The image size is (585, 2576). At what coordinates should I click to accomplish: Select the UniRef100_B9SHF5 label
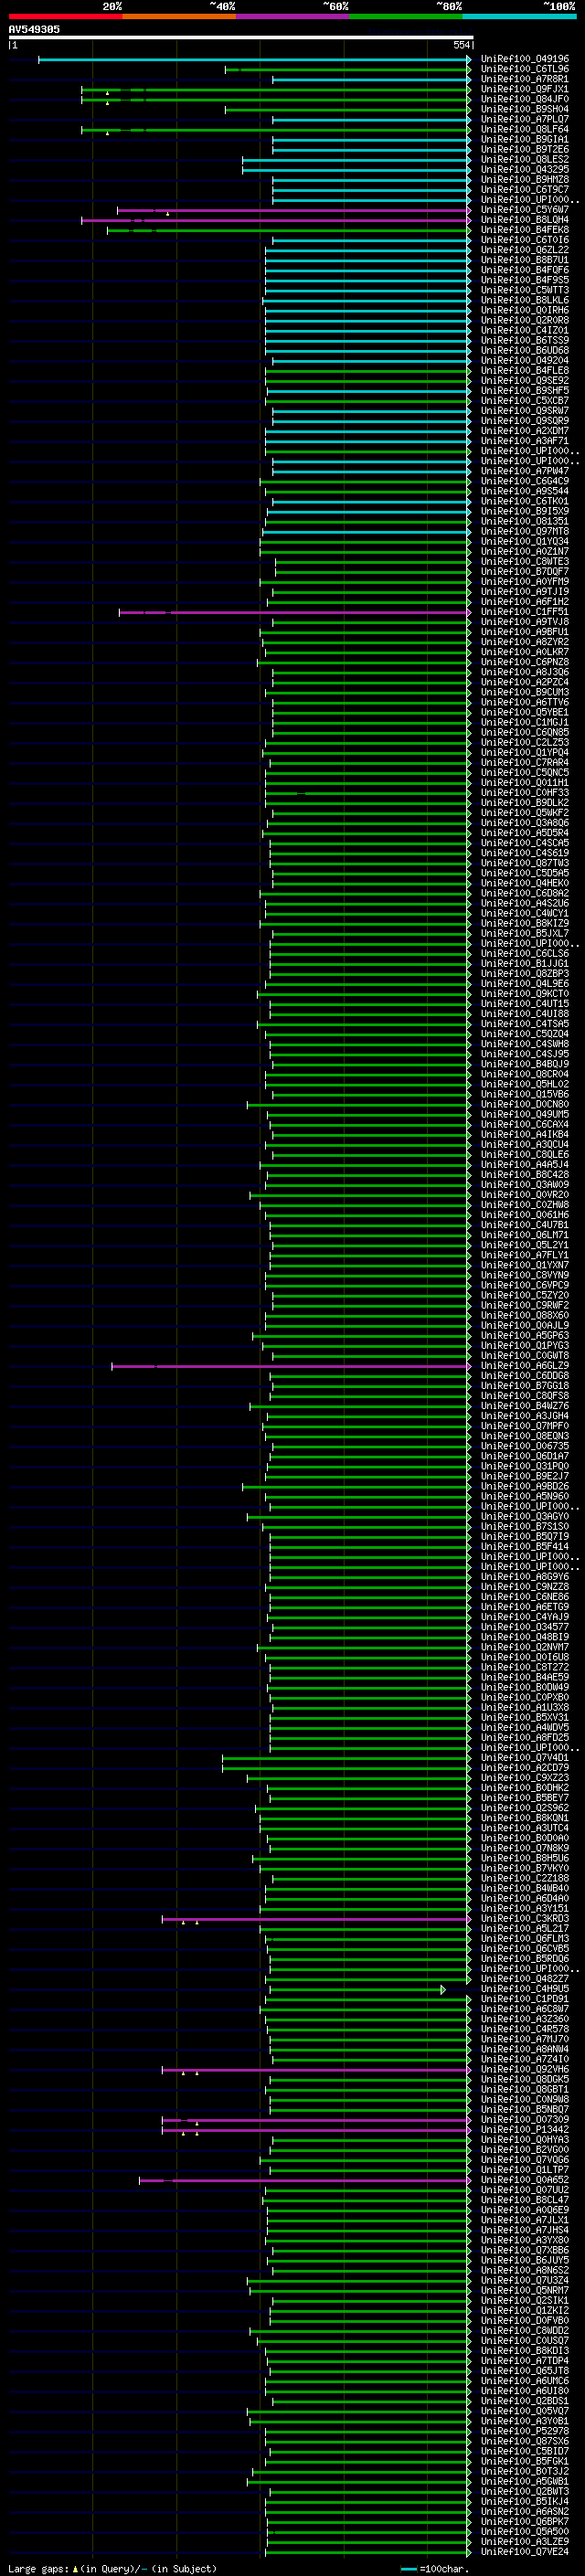pos(525,391)
